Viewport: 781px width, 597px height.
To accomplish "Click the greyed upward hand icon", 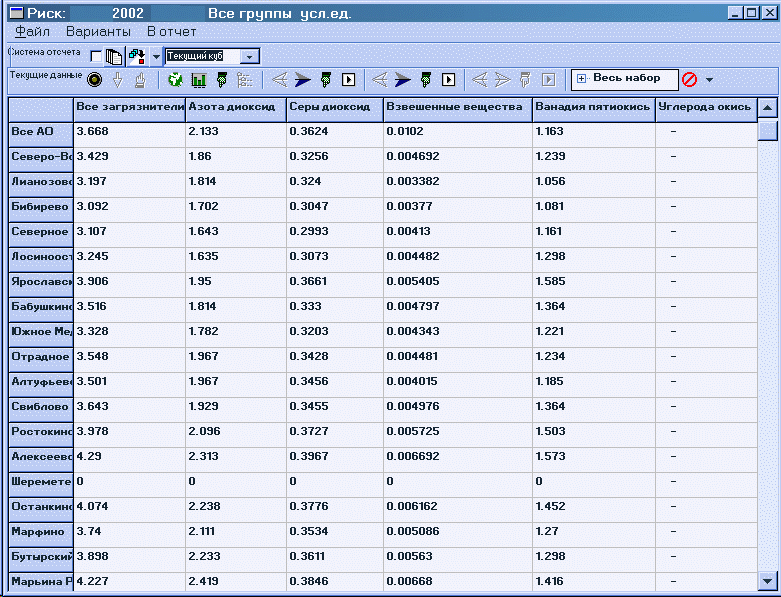I will coord(140,80).
